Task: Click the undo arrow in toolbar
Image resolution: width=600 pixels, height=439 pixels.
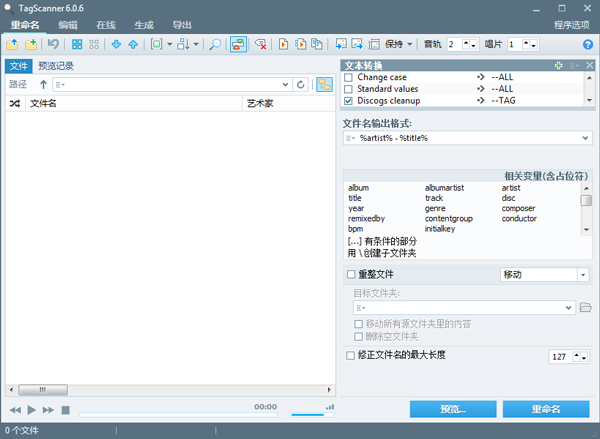Action: point(53,45)
